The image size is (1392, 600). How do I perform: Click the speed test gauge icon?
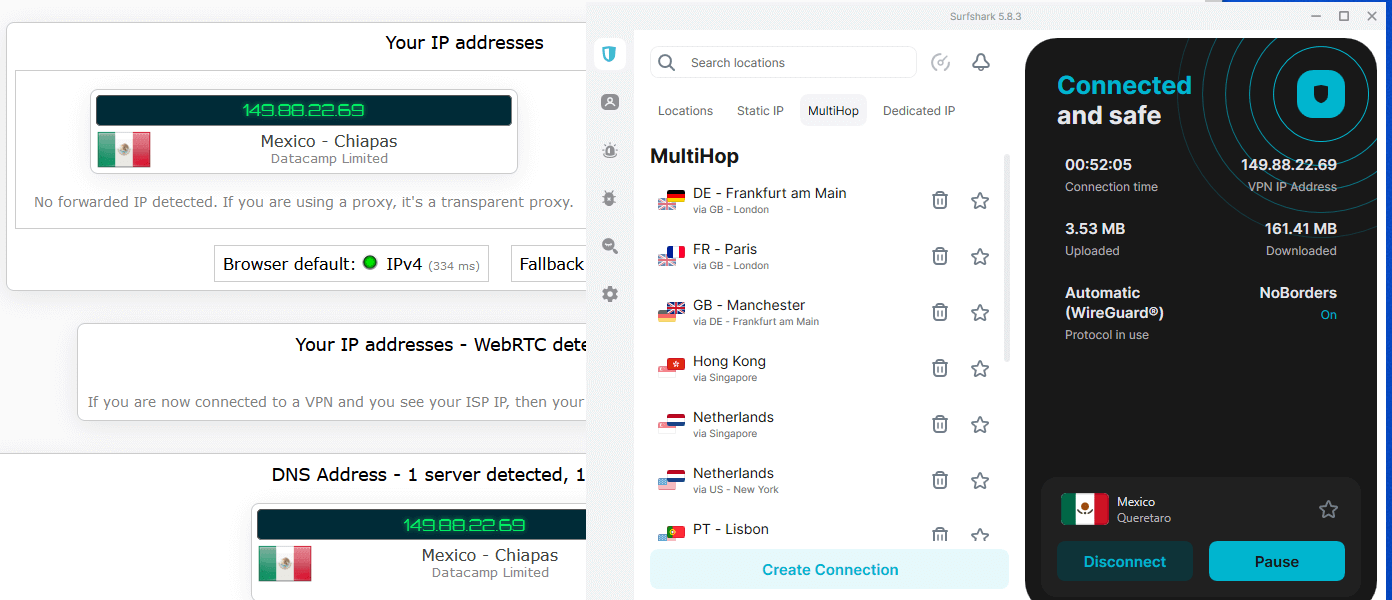click(940, 62)
